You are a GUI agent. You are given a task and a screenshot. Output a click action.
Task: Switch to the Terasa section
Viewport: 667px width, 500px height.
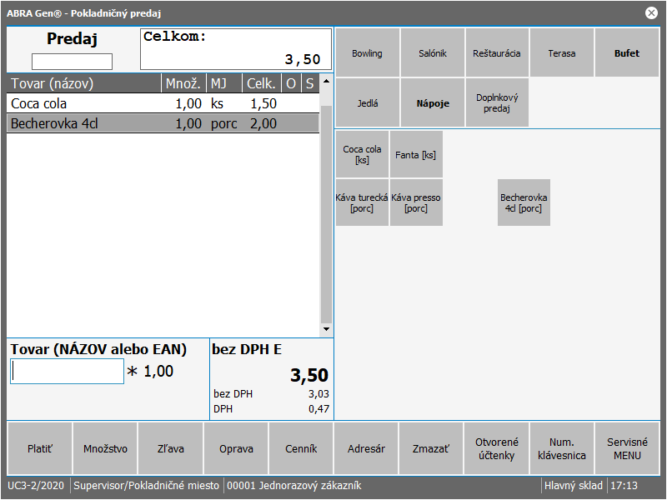tap(561, 53)
